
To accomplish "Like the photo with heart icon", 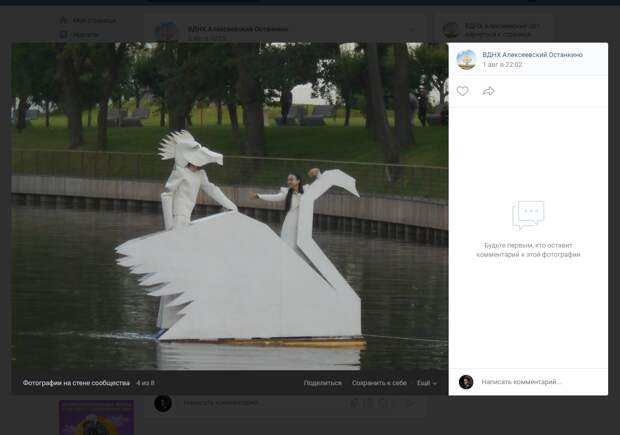I will coord(462,91).
